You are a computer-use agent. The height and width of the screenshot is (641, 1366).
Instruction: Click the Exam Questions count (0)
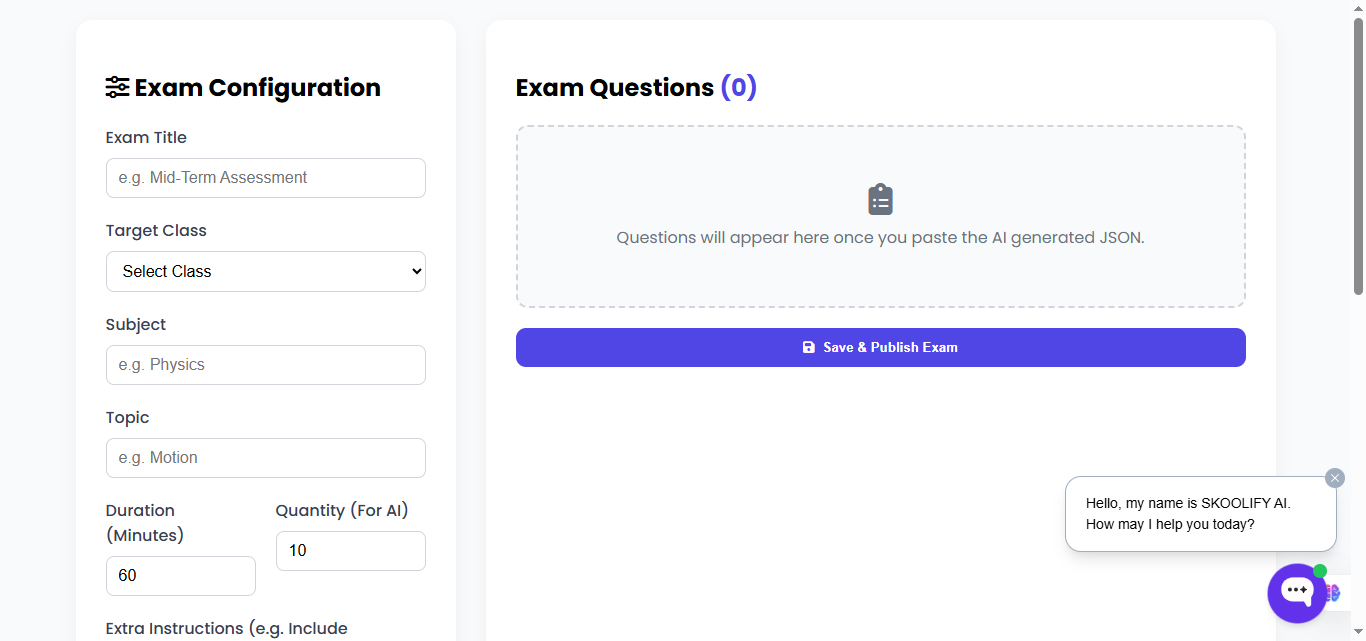point(738,88)
